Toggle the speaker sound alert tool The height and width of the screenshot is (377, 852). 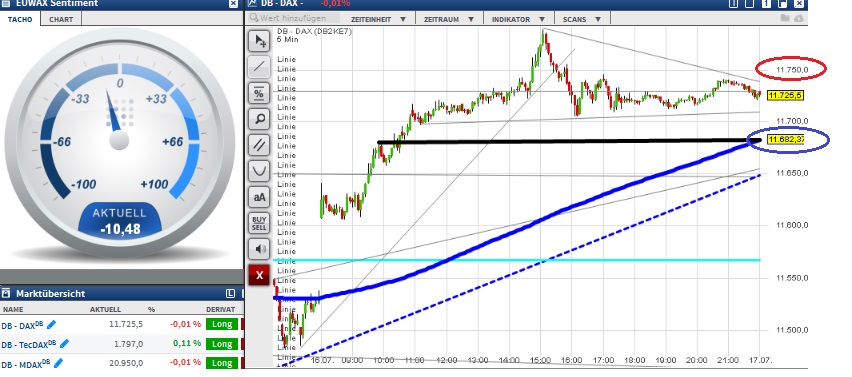260,249
